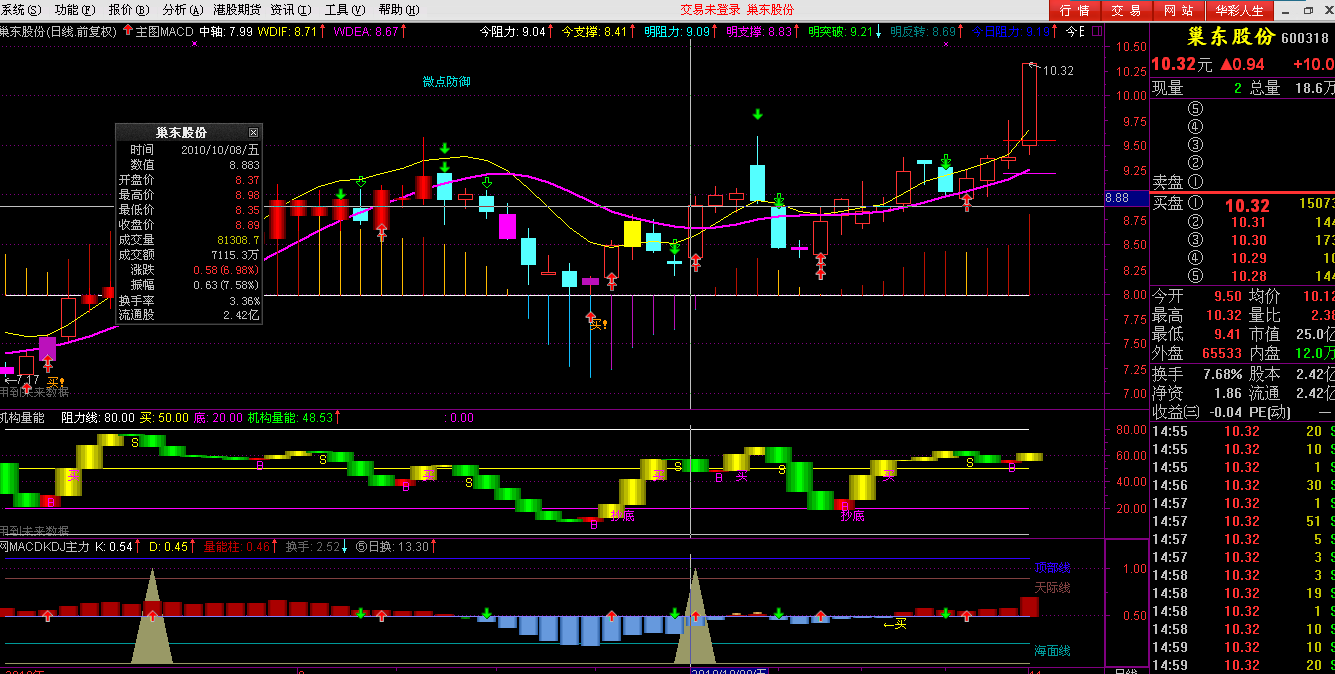1335x674 pixels.
Task: Open the 网站 button
Action: click(1179, 10)
